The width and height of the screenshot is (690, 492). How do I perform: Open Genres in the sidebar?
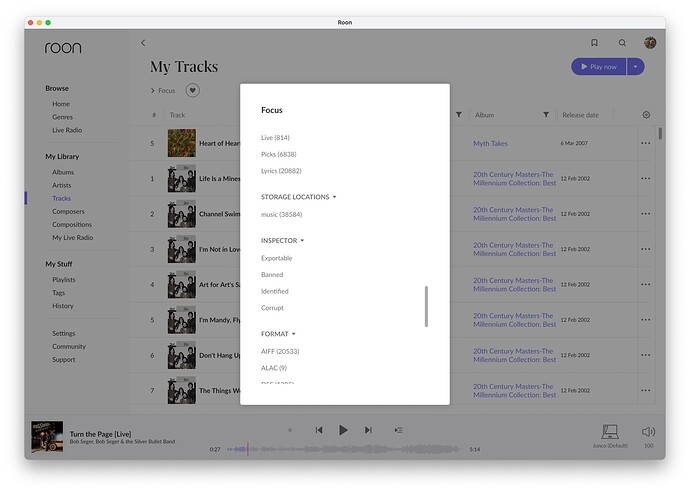(x=62, y=117)
